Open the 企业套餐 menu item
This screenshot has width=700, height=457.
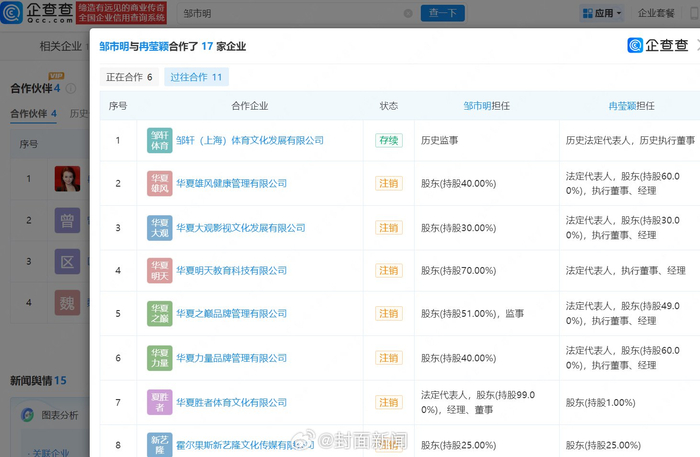656,13
